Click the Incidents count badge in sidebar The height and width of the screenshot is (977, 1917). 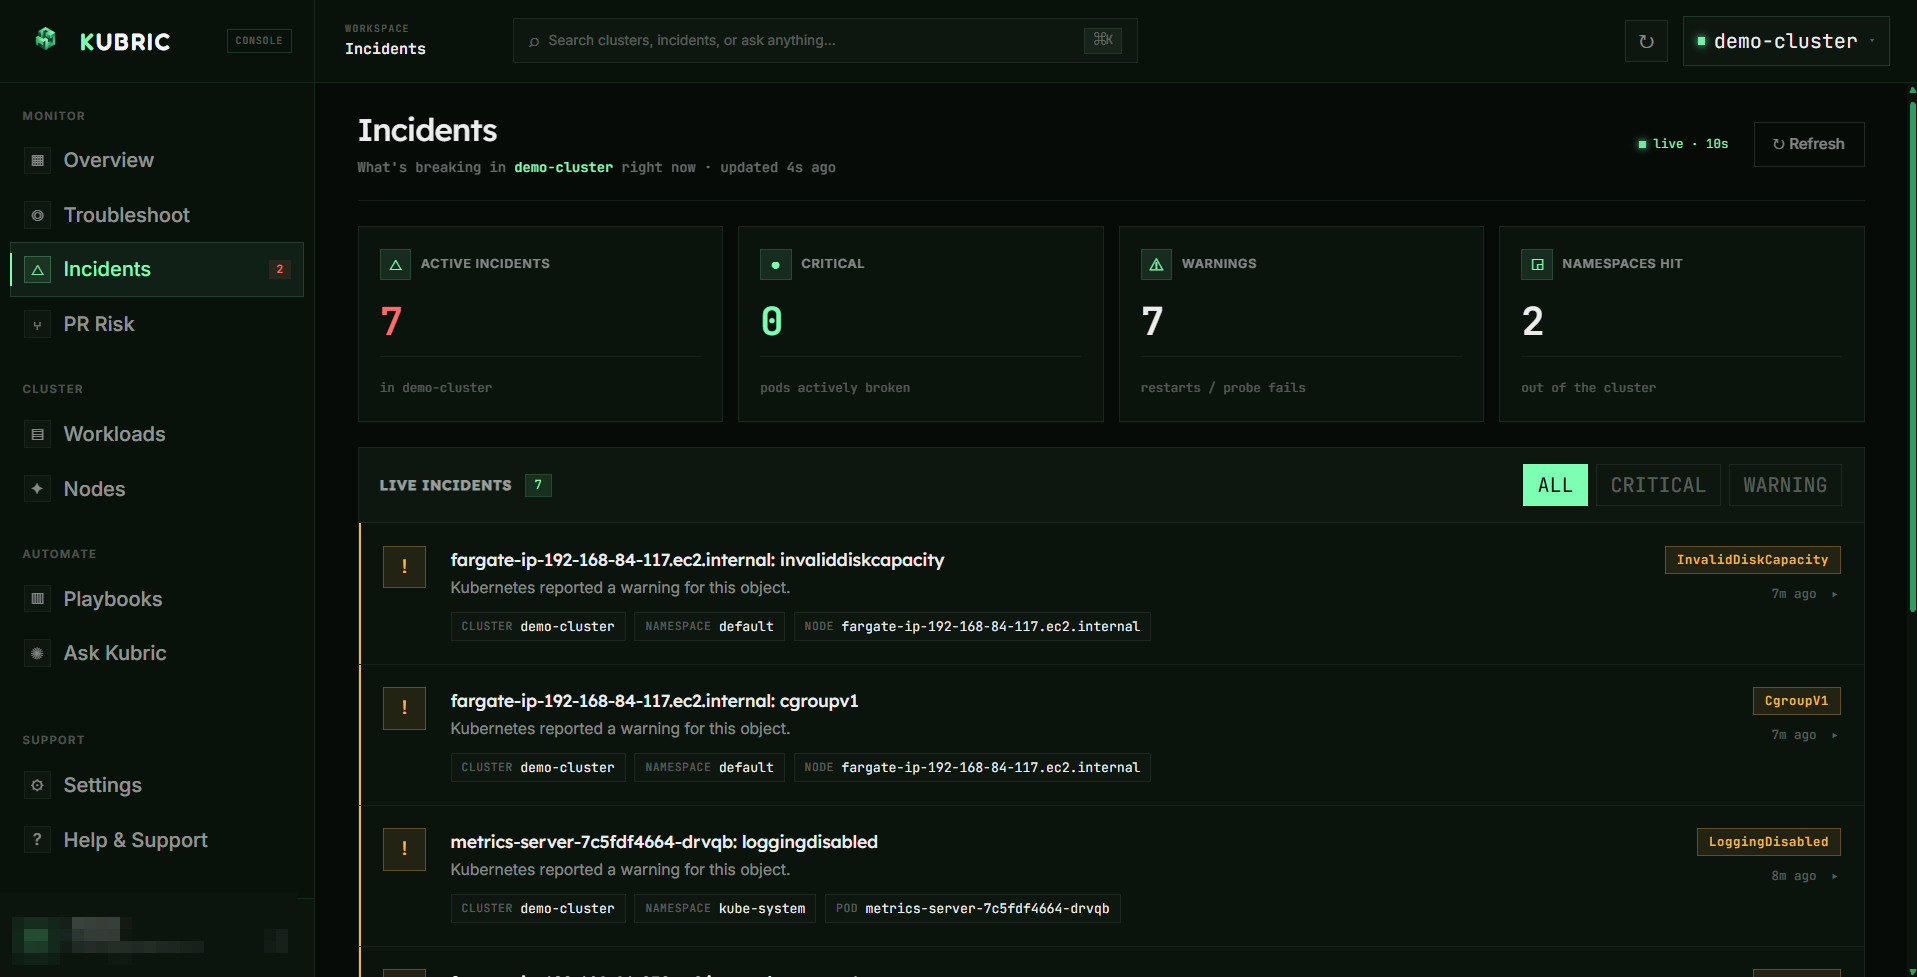tap(280, 269)
